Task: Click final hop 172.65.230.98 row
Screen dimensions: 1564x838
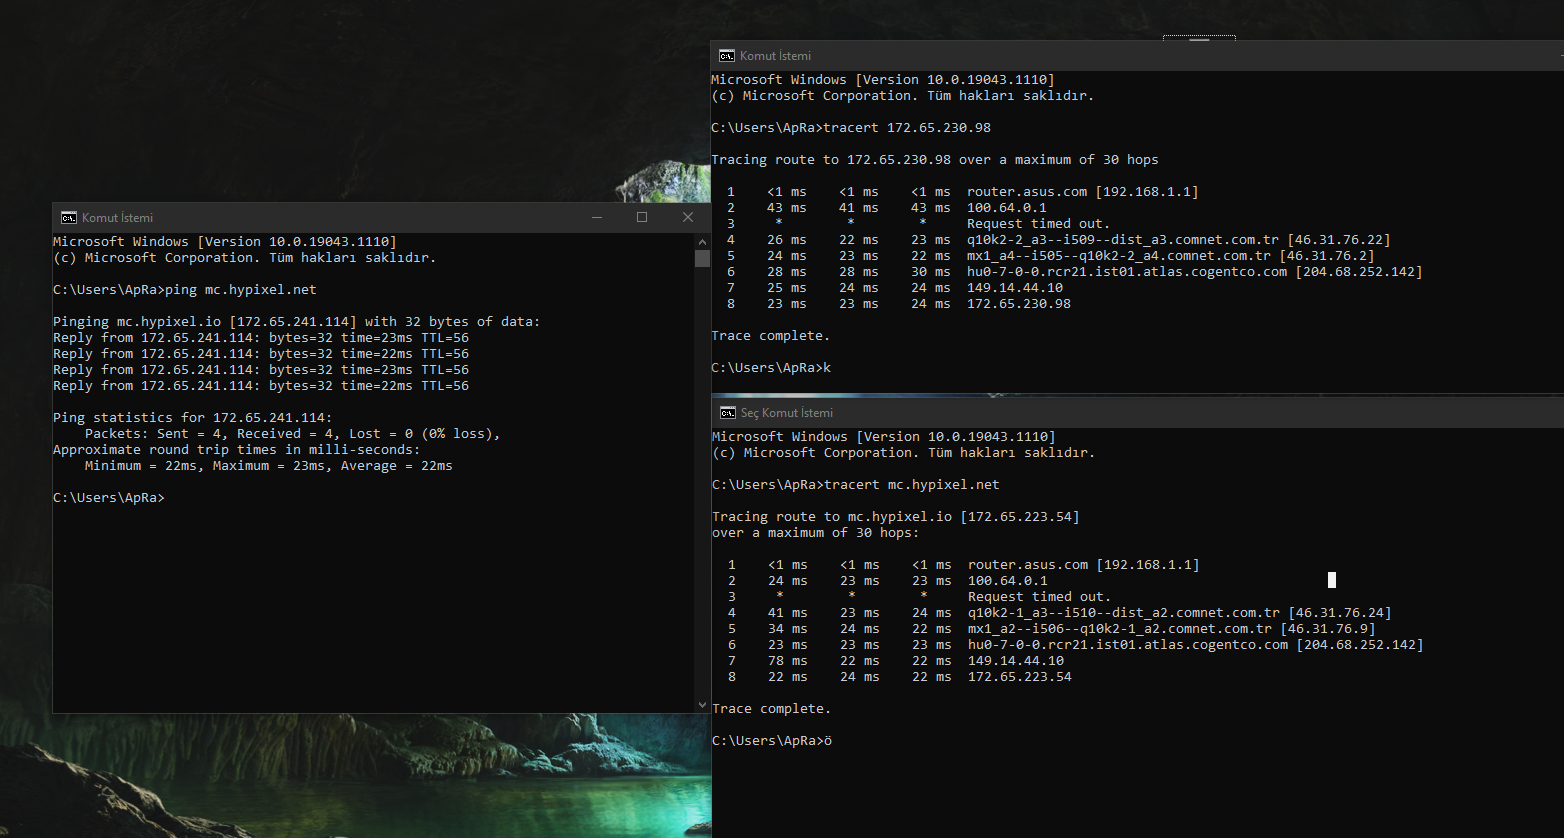Action: tap(899, 304)
